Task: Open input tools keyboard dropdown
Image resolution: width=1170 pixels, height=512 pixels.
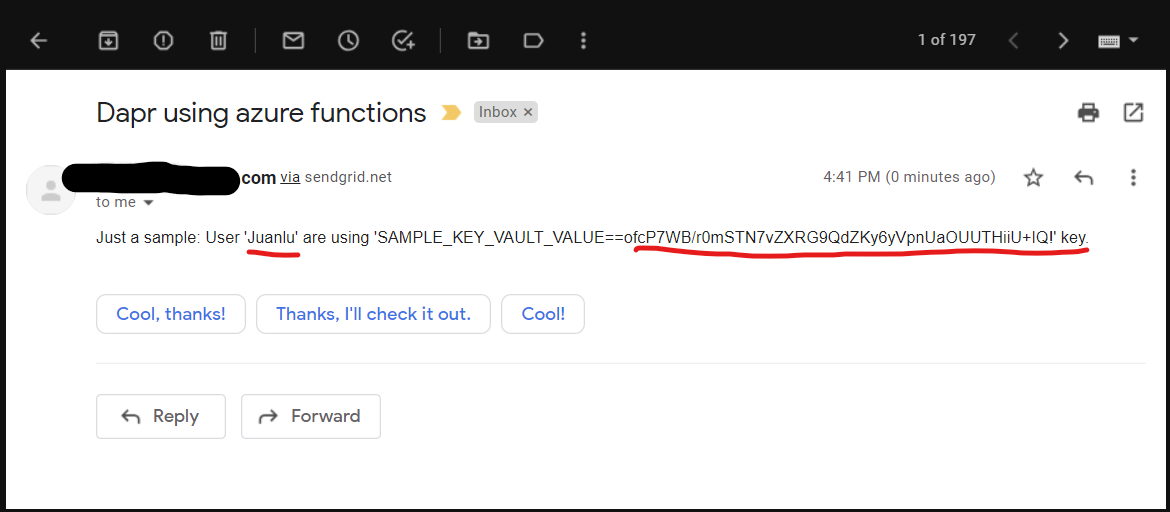Action: [1133, 40]
